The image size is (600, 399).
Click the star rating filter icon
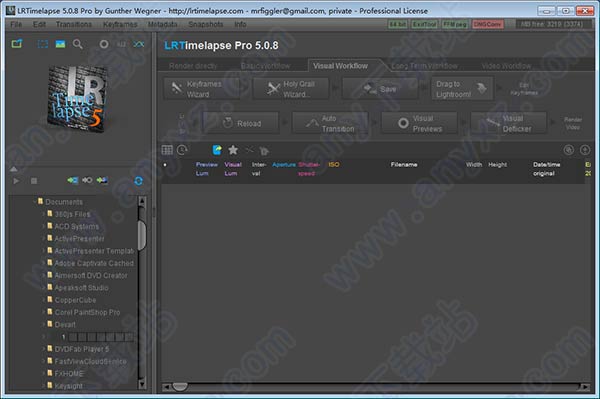[x=233, y=150]
